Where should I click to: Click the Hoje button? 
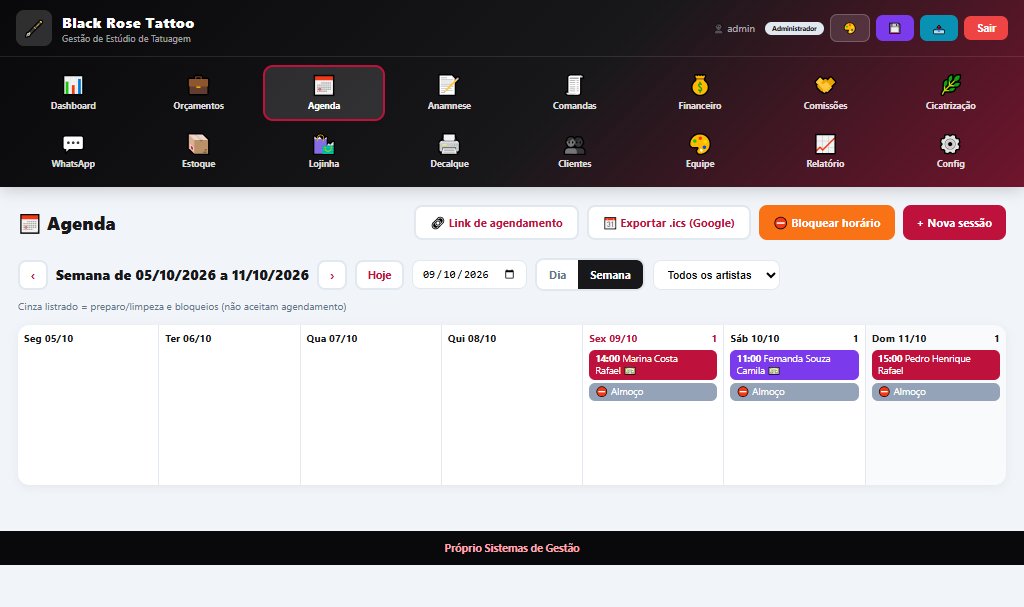click(x=379, y=275)
